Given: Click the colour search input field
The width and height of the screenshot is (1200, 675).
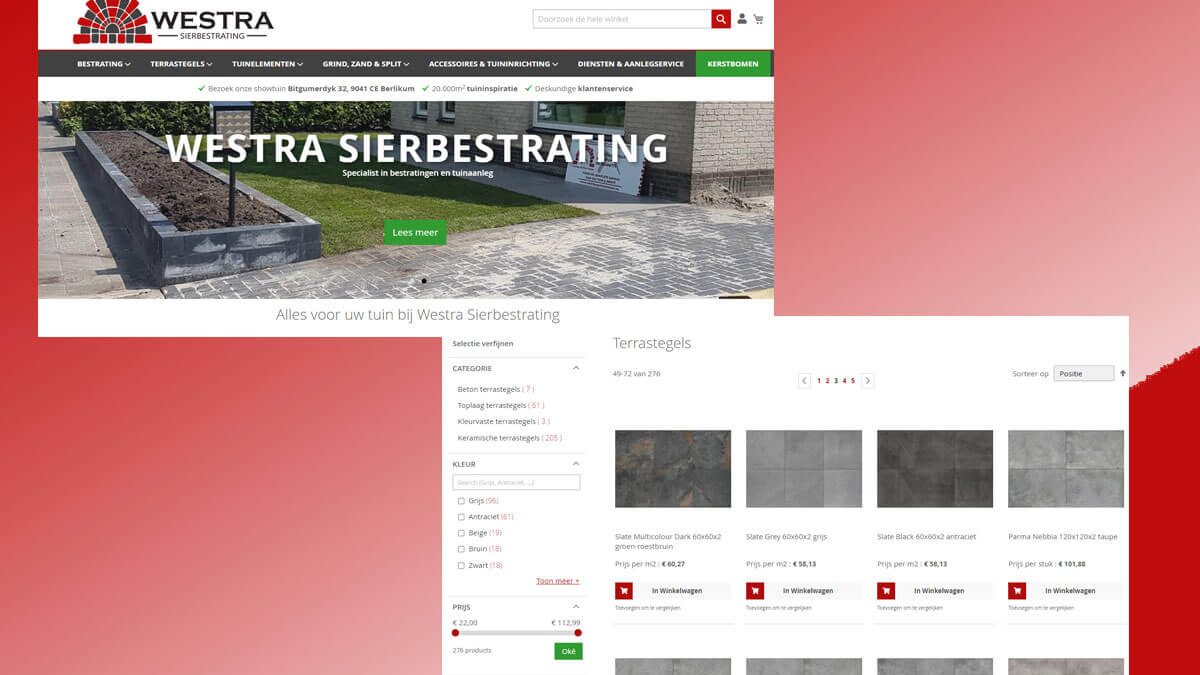Looking at the screenshot, I should (x=516, y=482).
